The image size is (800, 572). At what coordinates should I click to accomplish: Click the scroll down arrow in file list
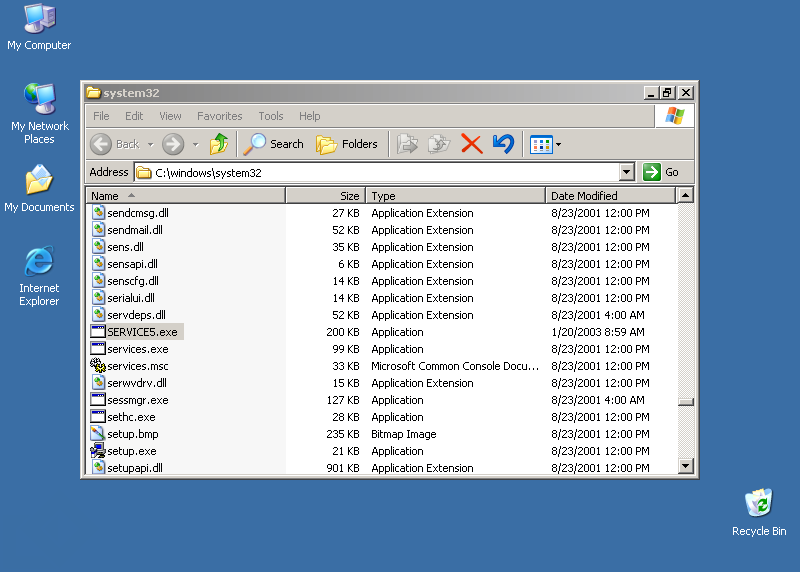[685, 465]
